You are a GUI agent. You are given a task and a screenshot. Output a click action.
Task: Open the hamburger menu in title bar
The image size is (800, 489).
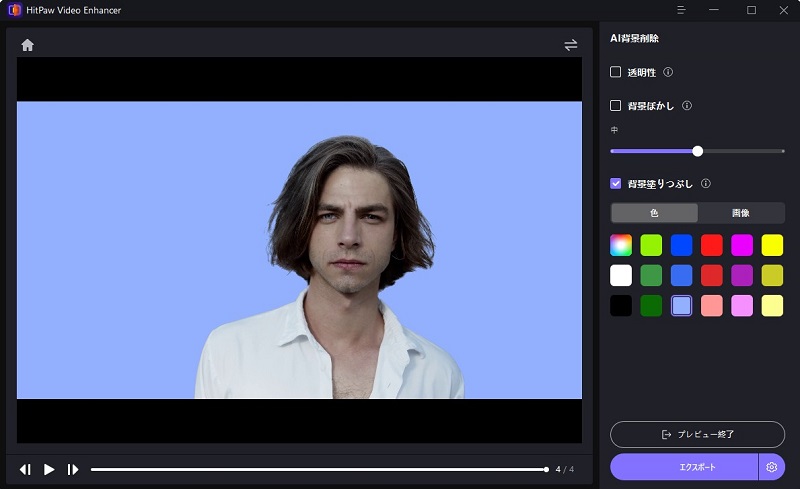tap(681, 10)
